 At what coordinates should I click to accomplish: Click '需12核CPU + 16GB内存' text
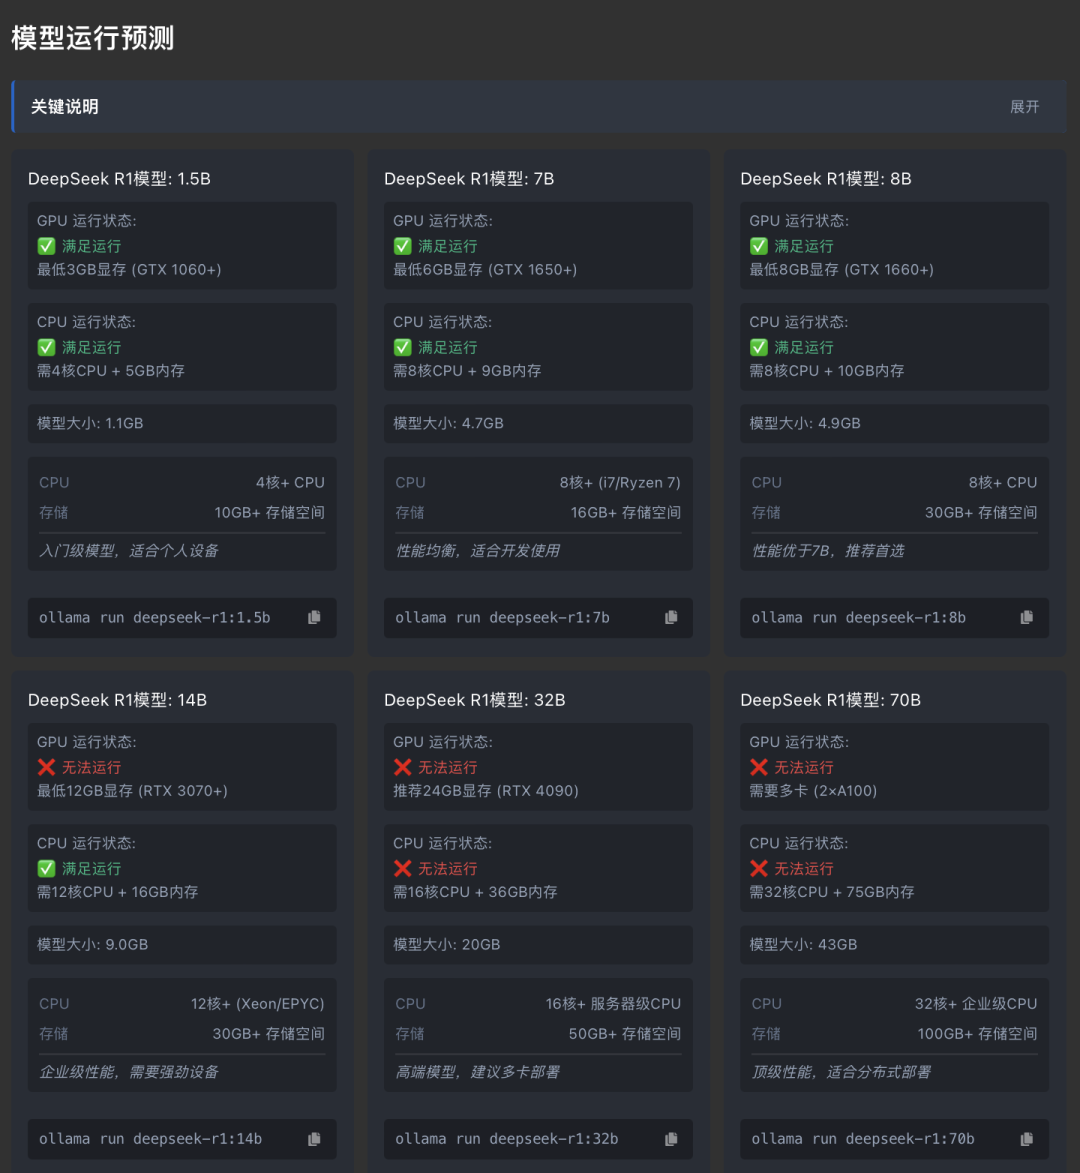pos(118,892)
